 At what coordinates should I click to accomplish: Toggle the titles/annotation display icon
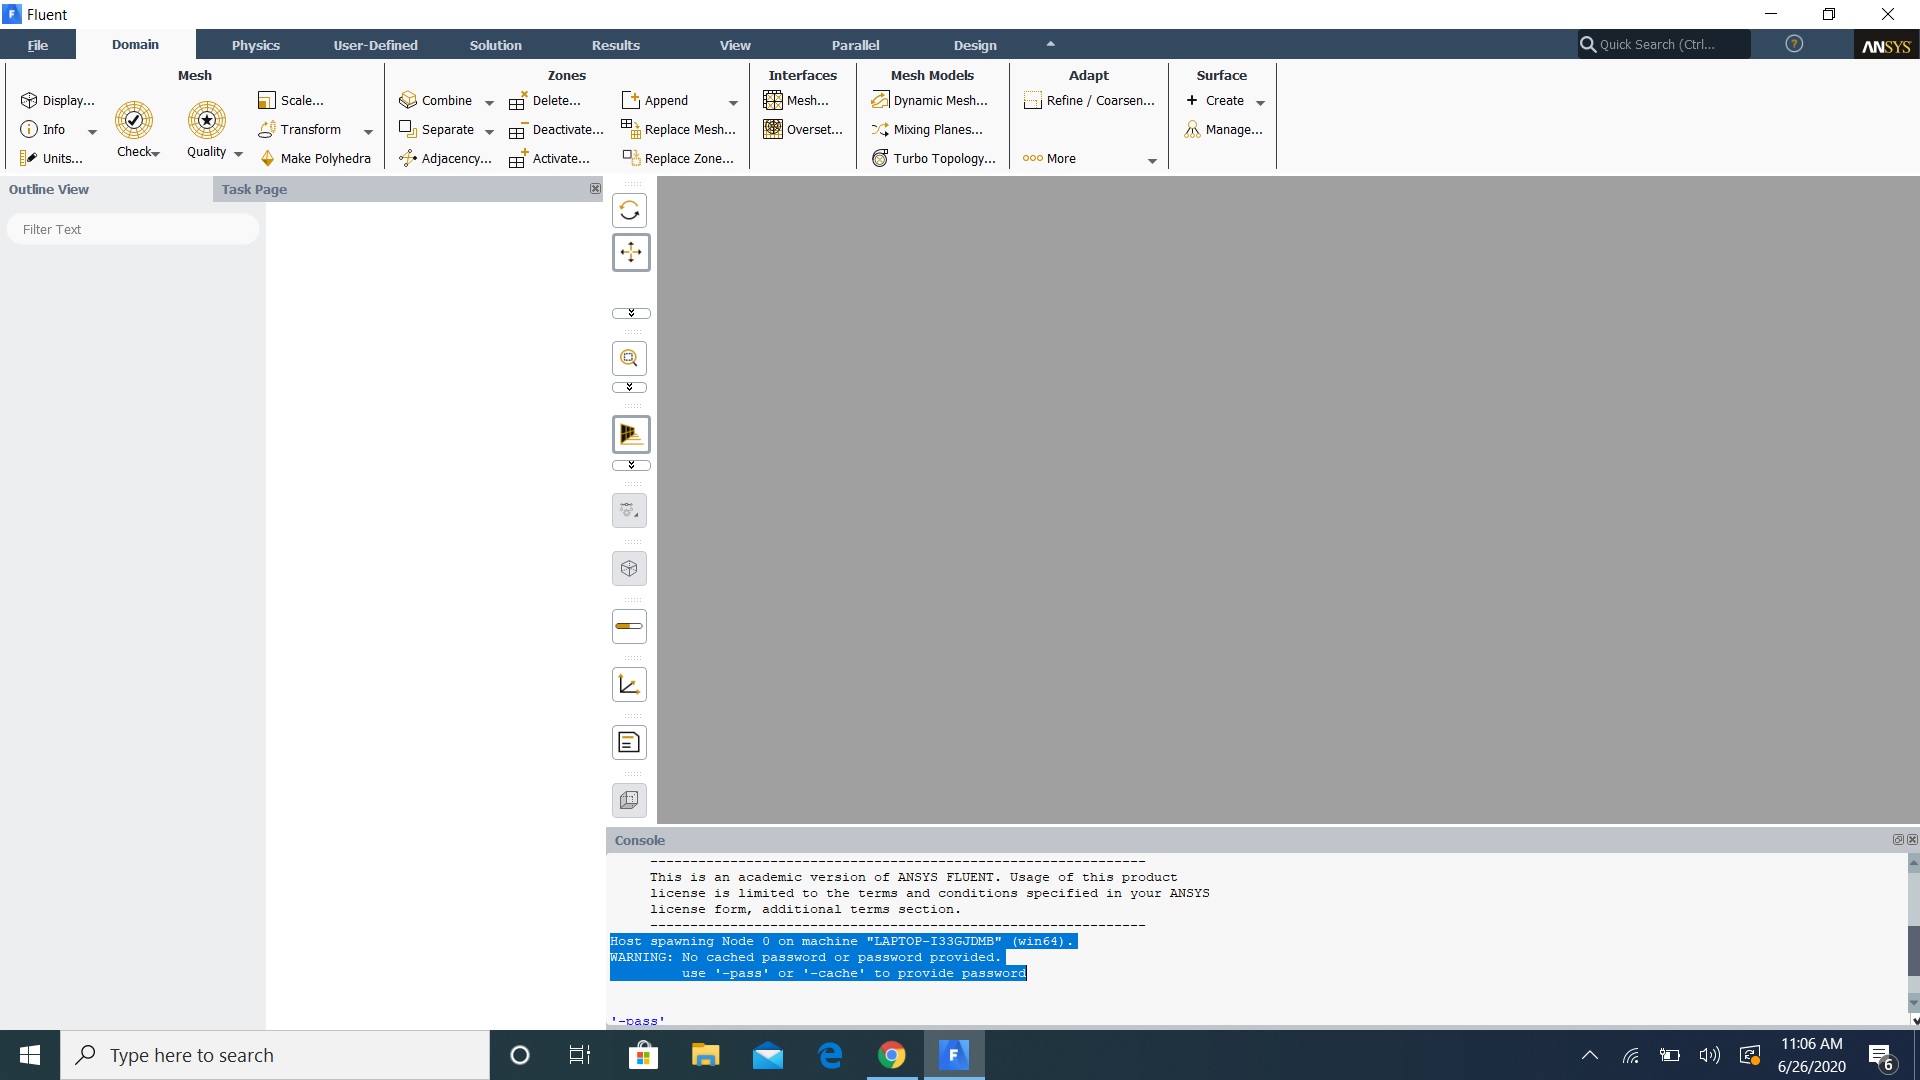[x=629, y=743]
